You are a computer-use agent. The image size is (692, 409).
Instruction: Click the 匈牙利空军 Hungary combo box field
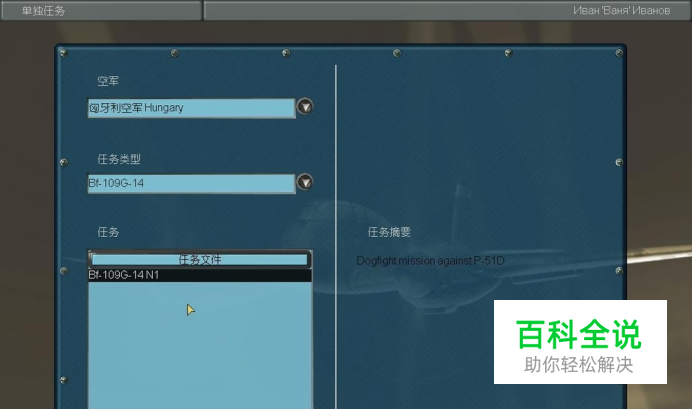(x=192, y=108)
